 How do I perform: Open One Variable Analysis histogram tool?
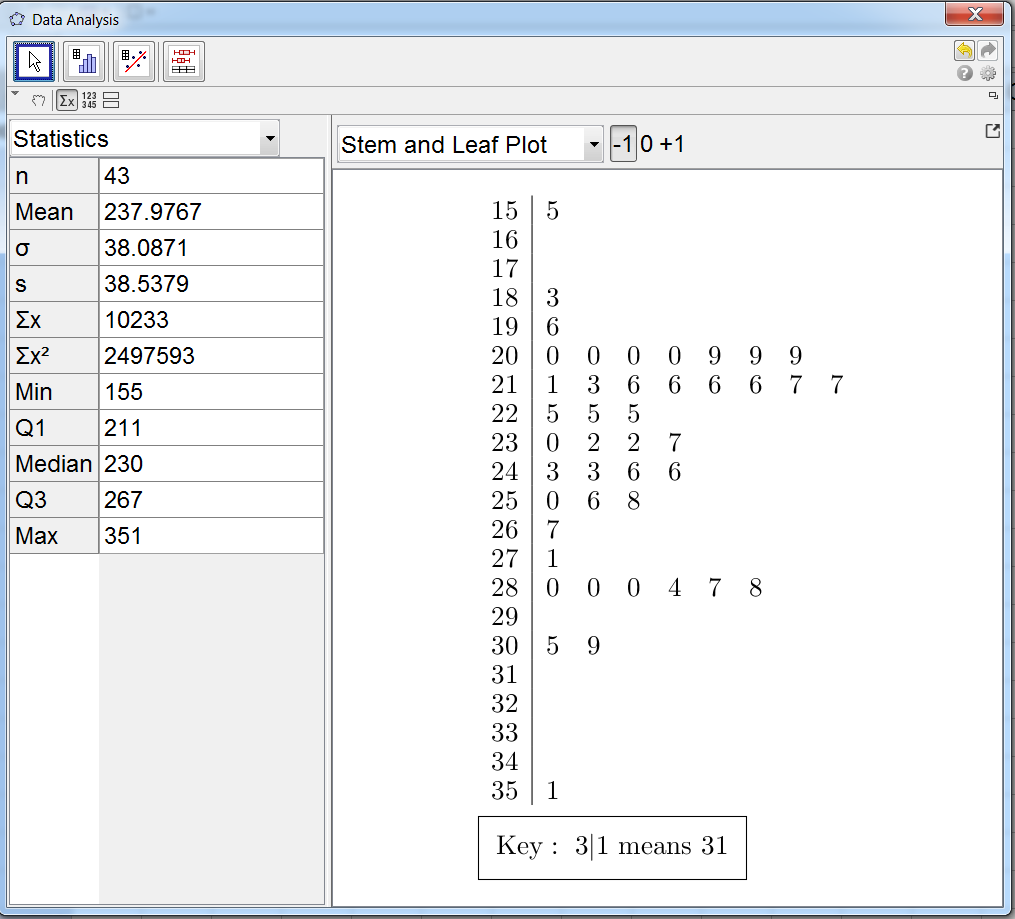pos(84,61)
